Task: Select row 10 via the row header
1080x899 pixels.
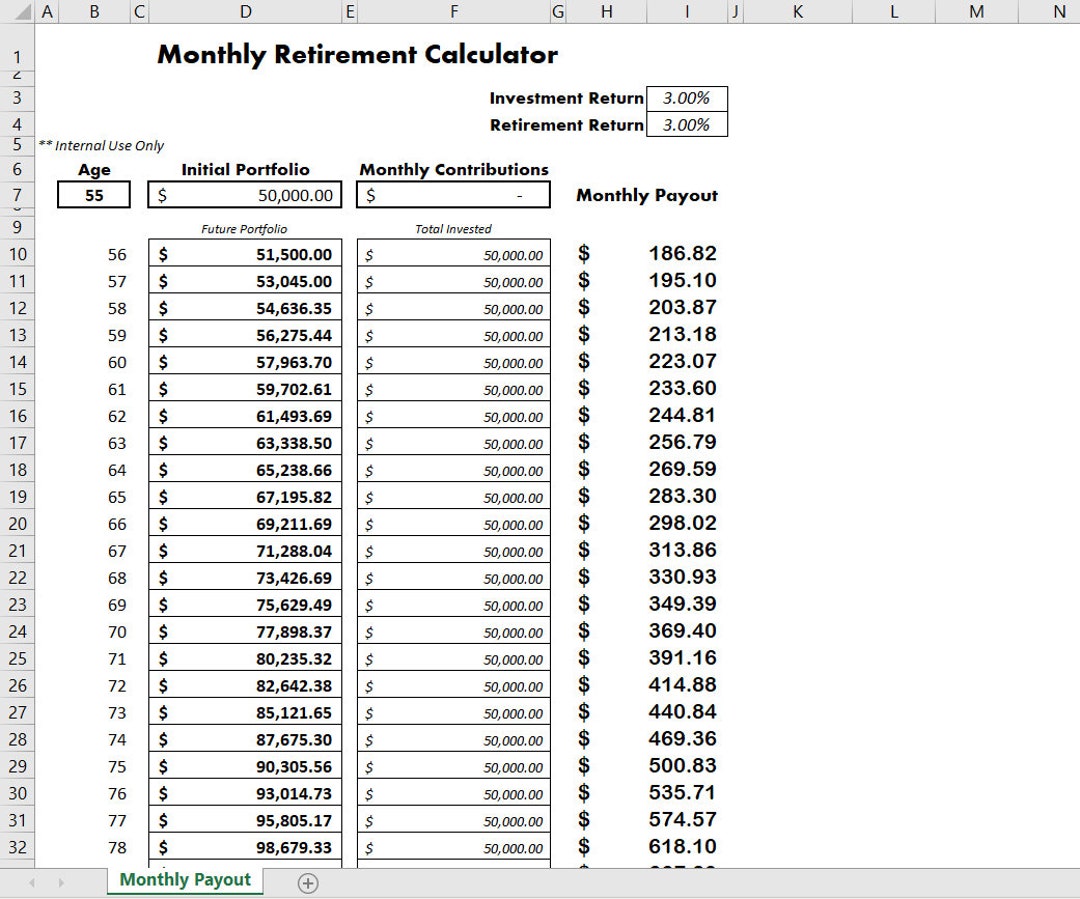Action: click(x=16, y=254)
